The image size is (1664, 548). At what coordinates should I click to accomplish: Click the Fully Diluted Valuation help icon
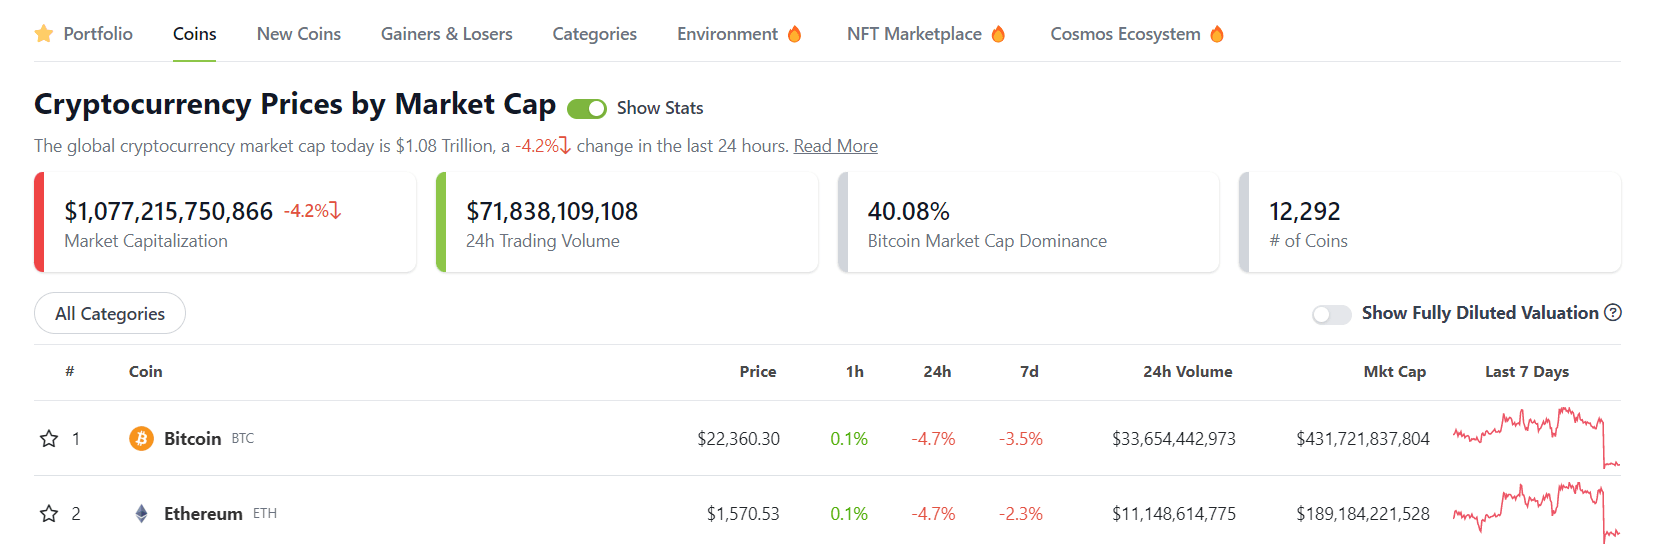coord(1612,313)
